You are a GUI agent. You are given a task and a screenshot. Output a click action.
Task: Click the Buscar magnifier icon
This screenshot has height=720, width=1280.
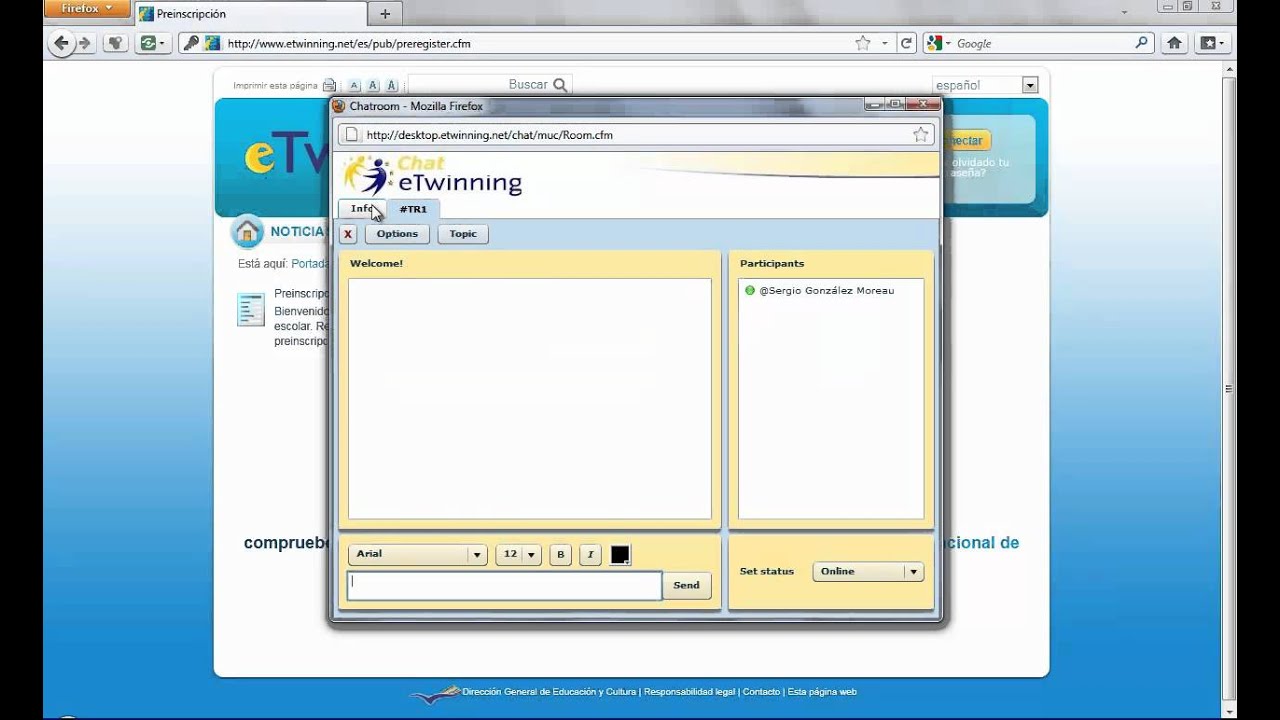[x=560, y=85]
